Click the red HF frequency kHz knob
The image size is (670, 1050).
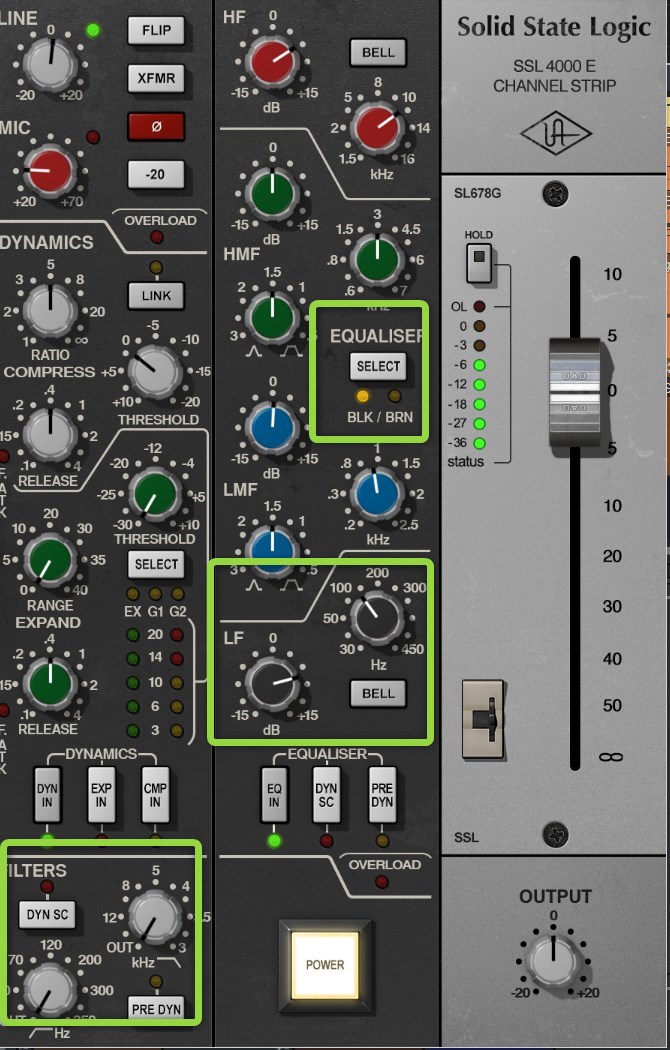378,128
